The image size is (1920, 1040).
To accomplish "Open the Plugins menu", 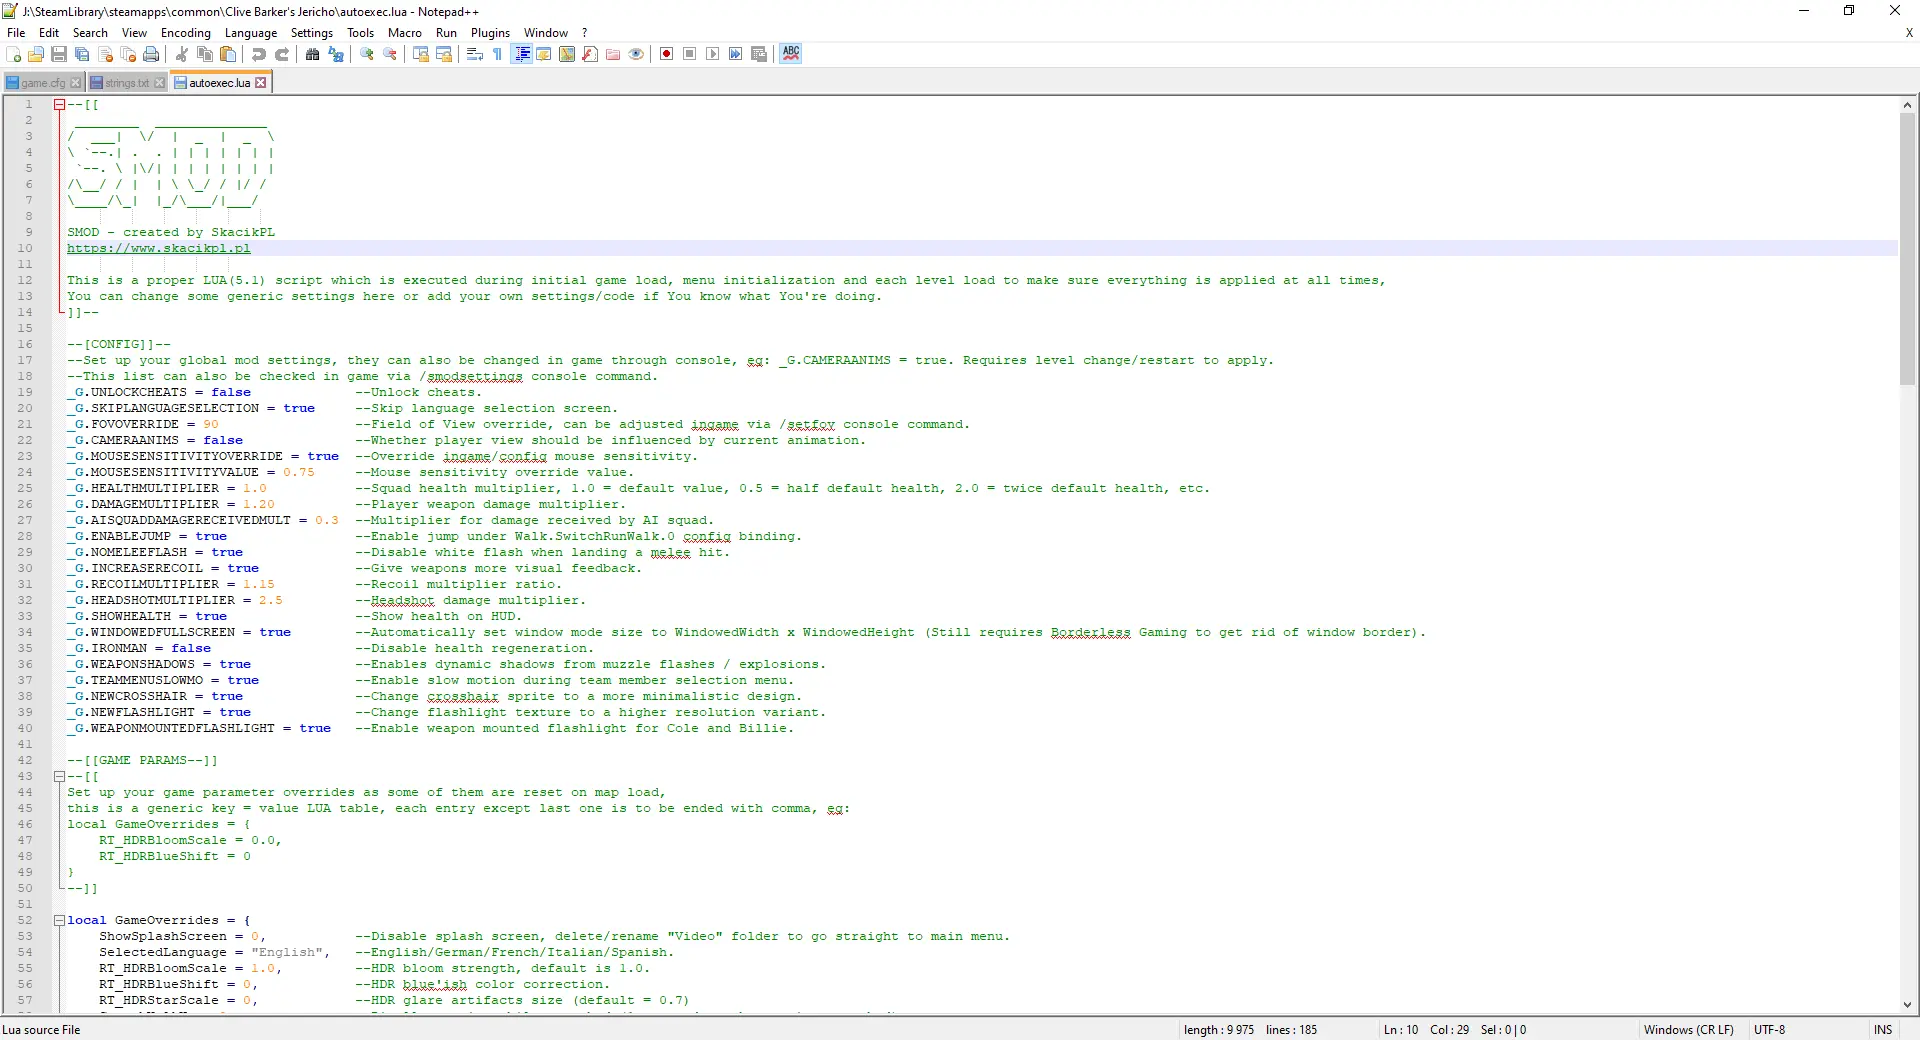I will click(x=490, y=33).
